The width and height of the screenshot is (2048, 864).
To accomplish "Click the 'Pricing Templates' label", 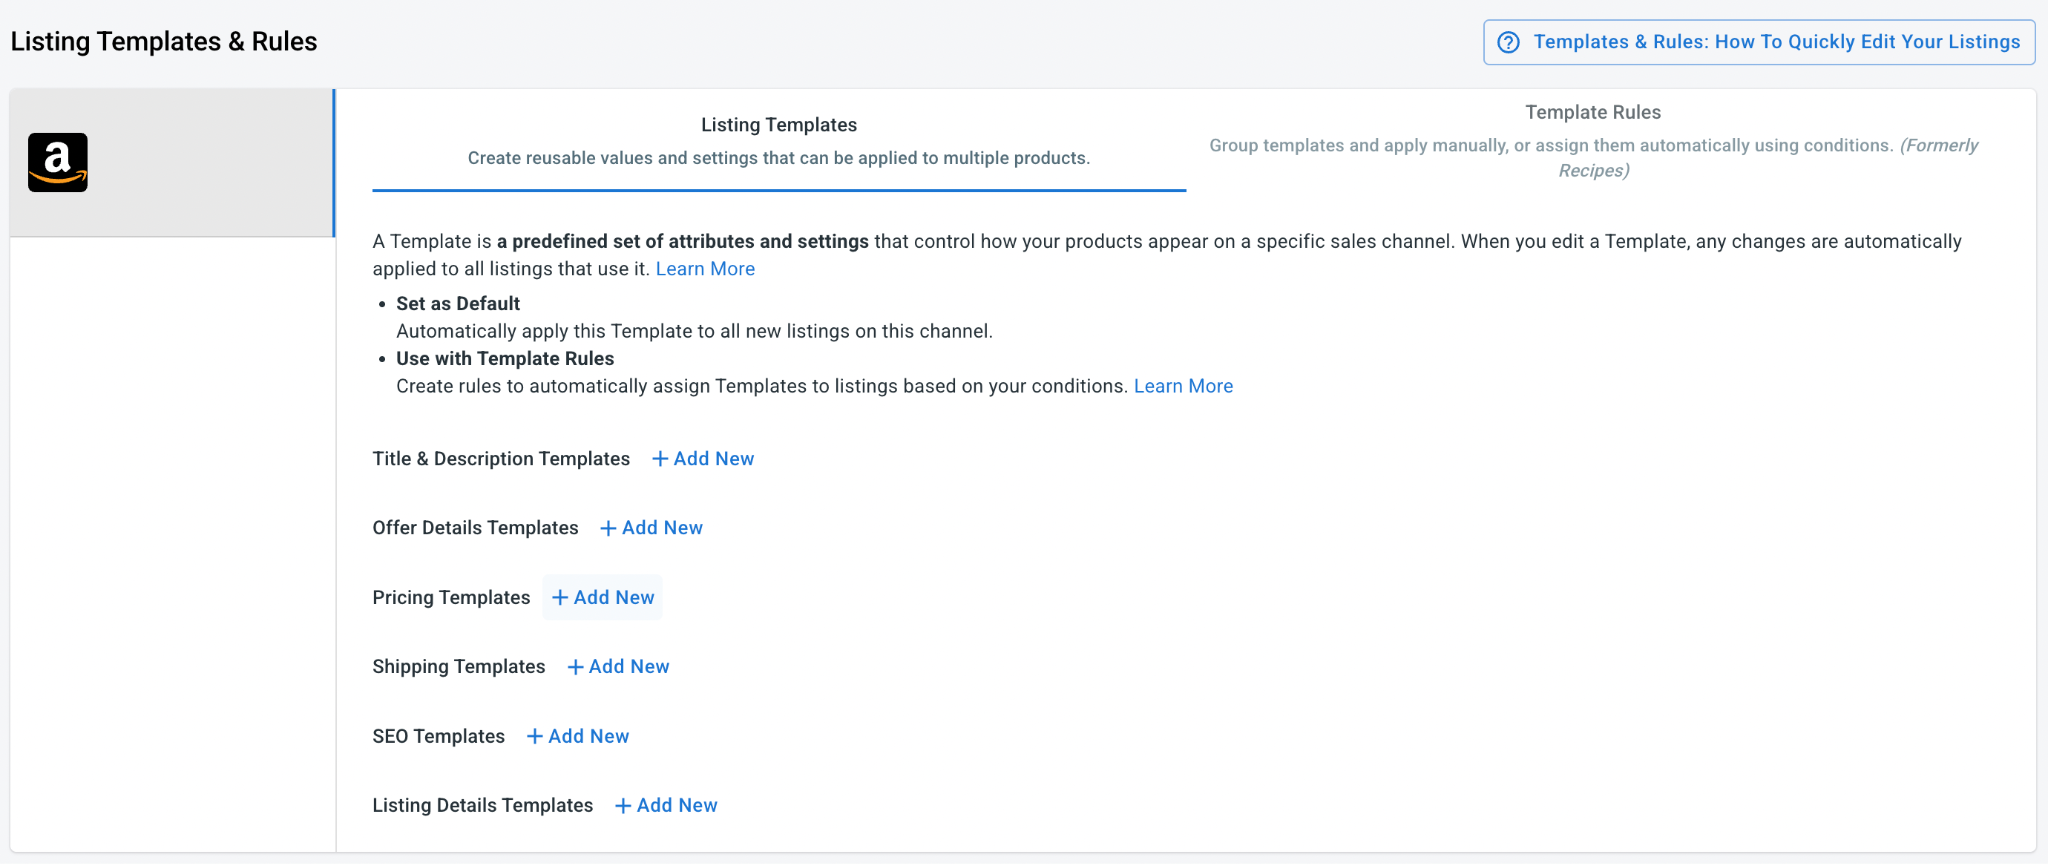I will pos(451,597).
